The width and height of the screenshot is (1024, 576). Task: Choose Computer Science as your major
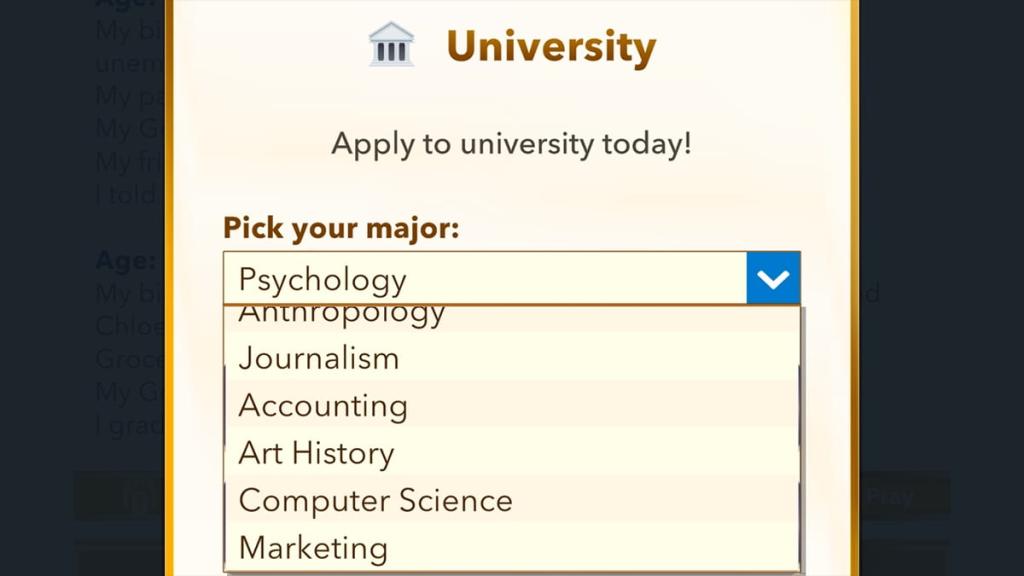375,500
